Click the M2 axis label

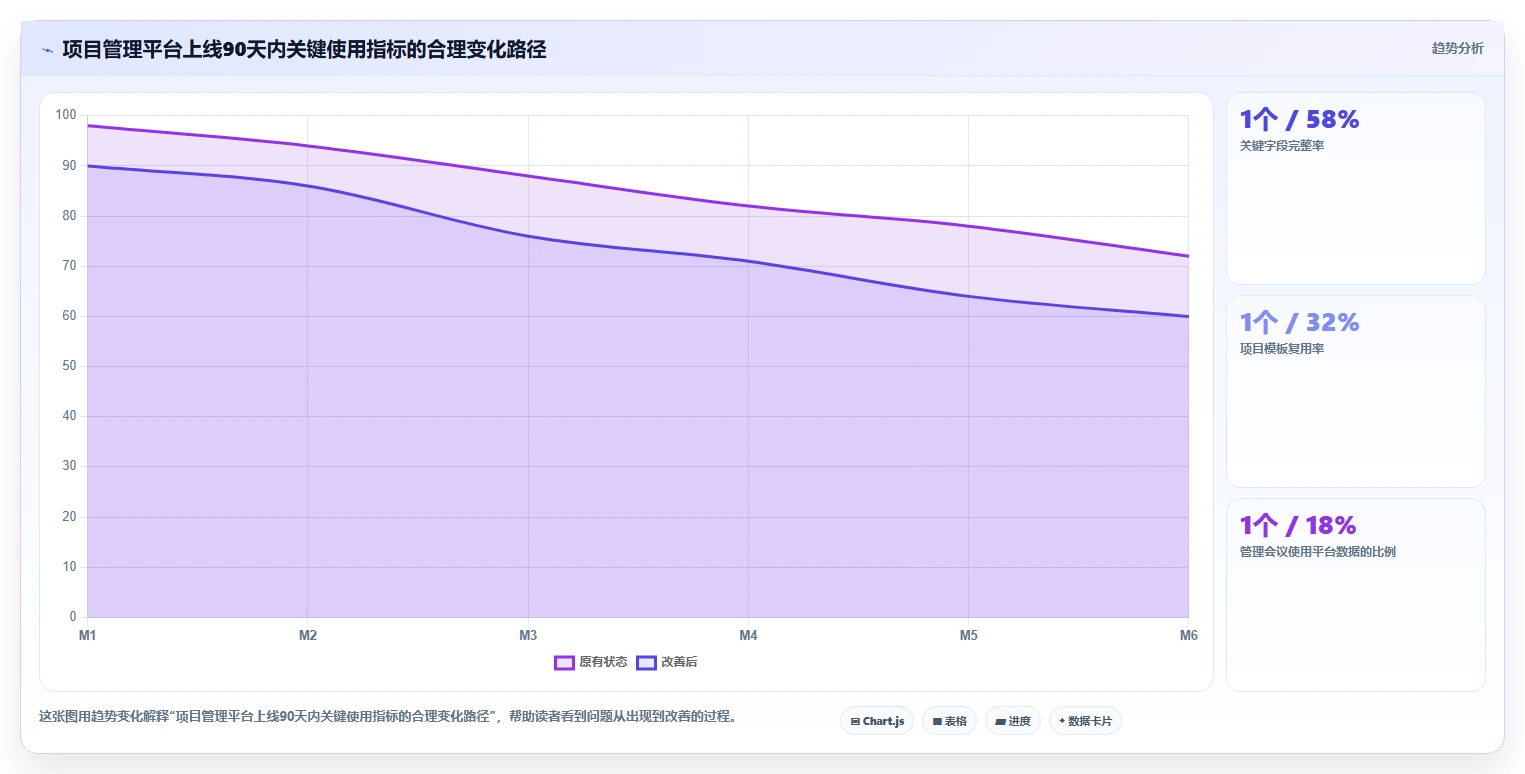tap(308, 636)
